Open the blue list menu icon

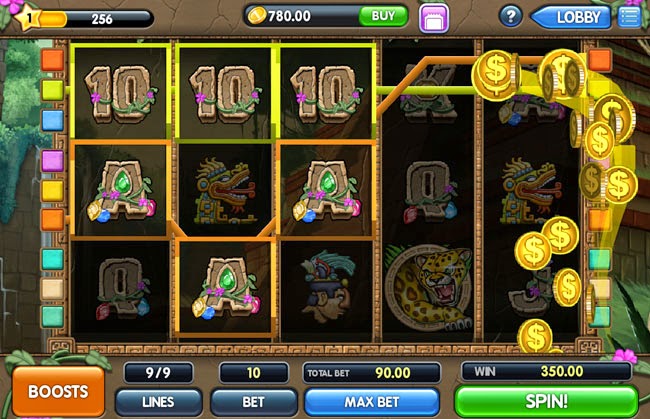click(x=629, y=17)
